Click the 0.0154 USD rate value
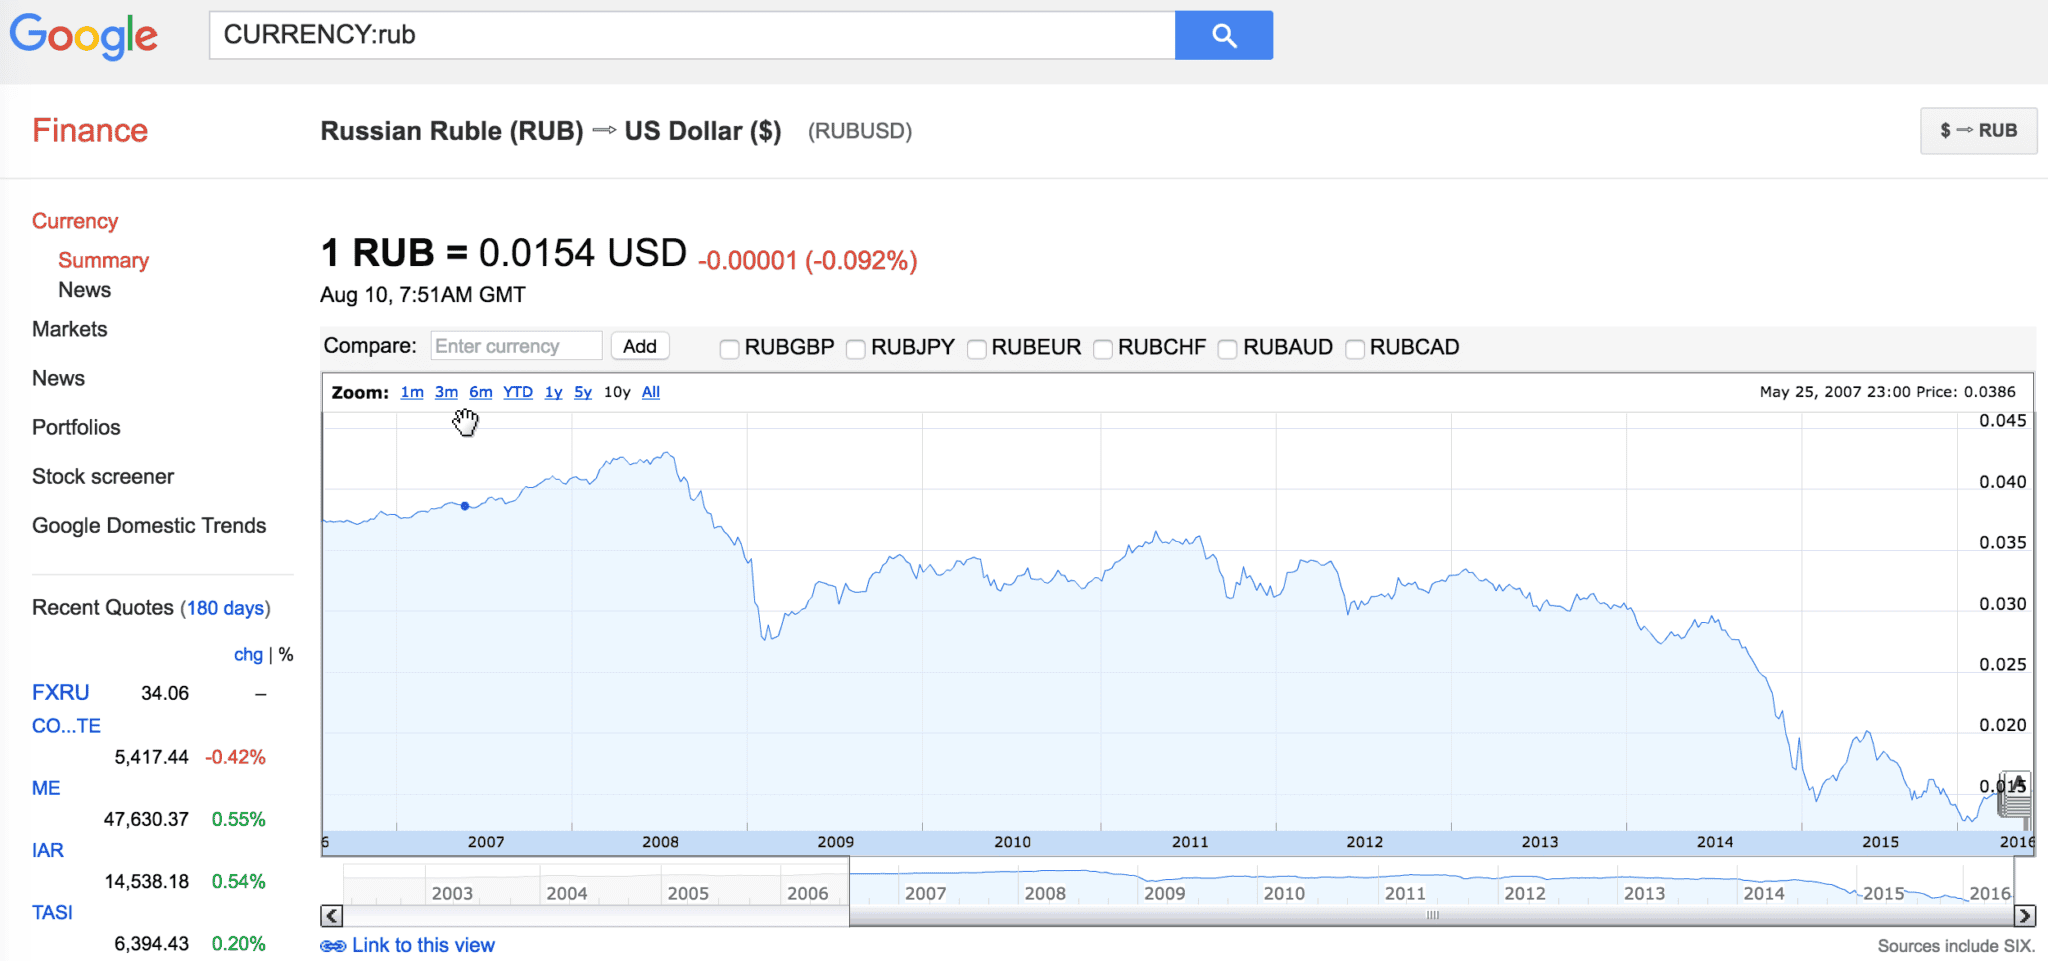The image size is (2048, 961). coord(583,253)
